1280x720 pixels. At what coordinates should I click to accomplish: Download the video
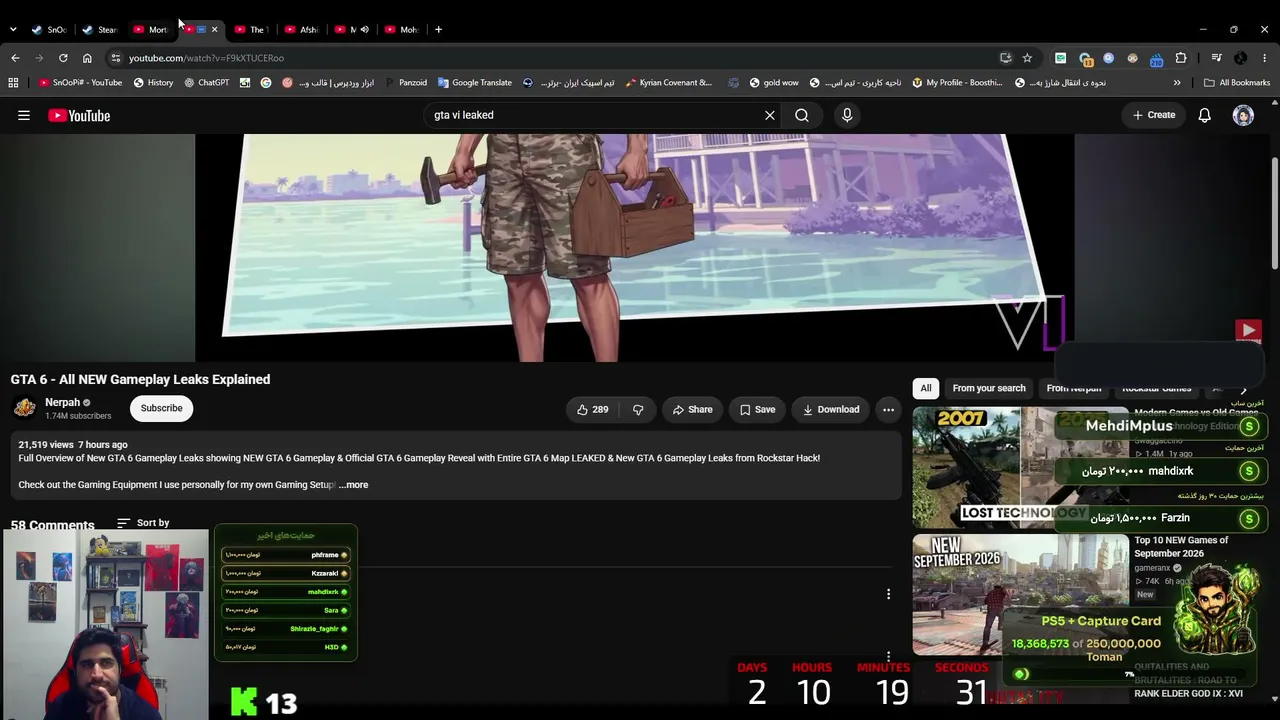[x=830, y=409]
